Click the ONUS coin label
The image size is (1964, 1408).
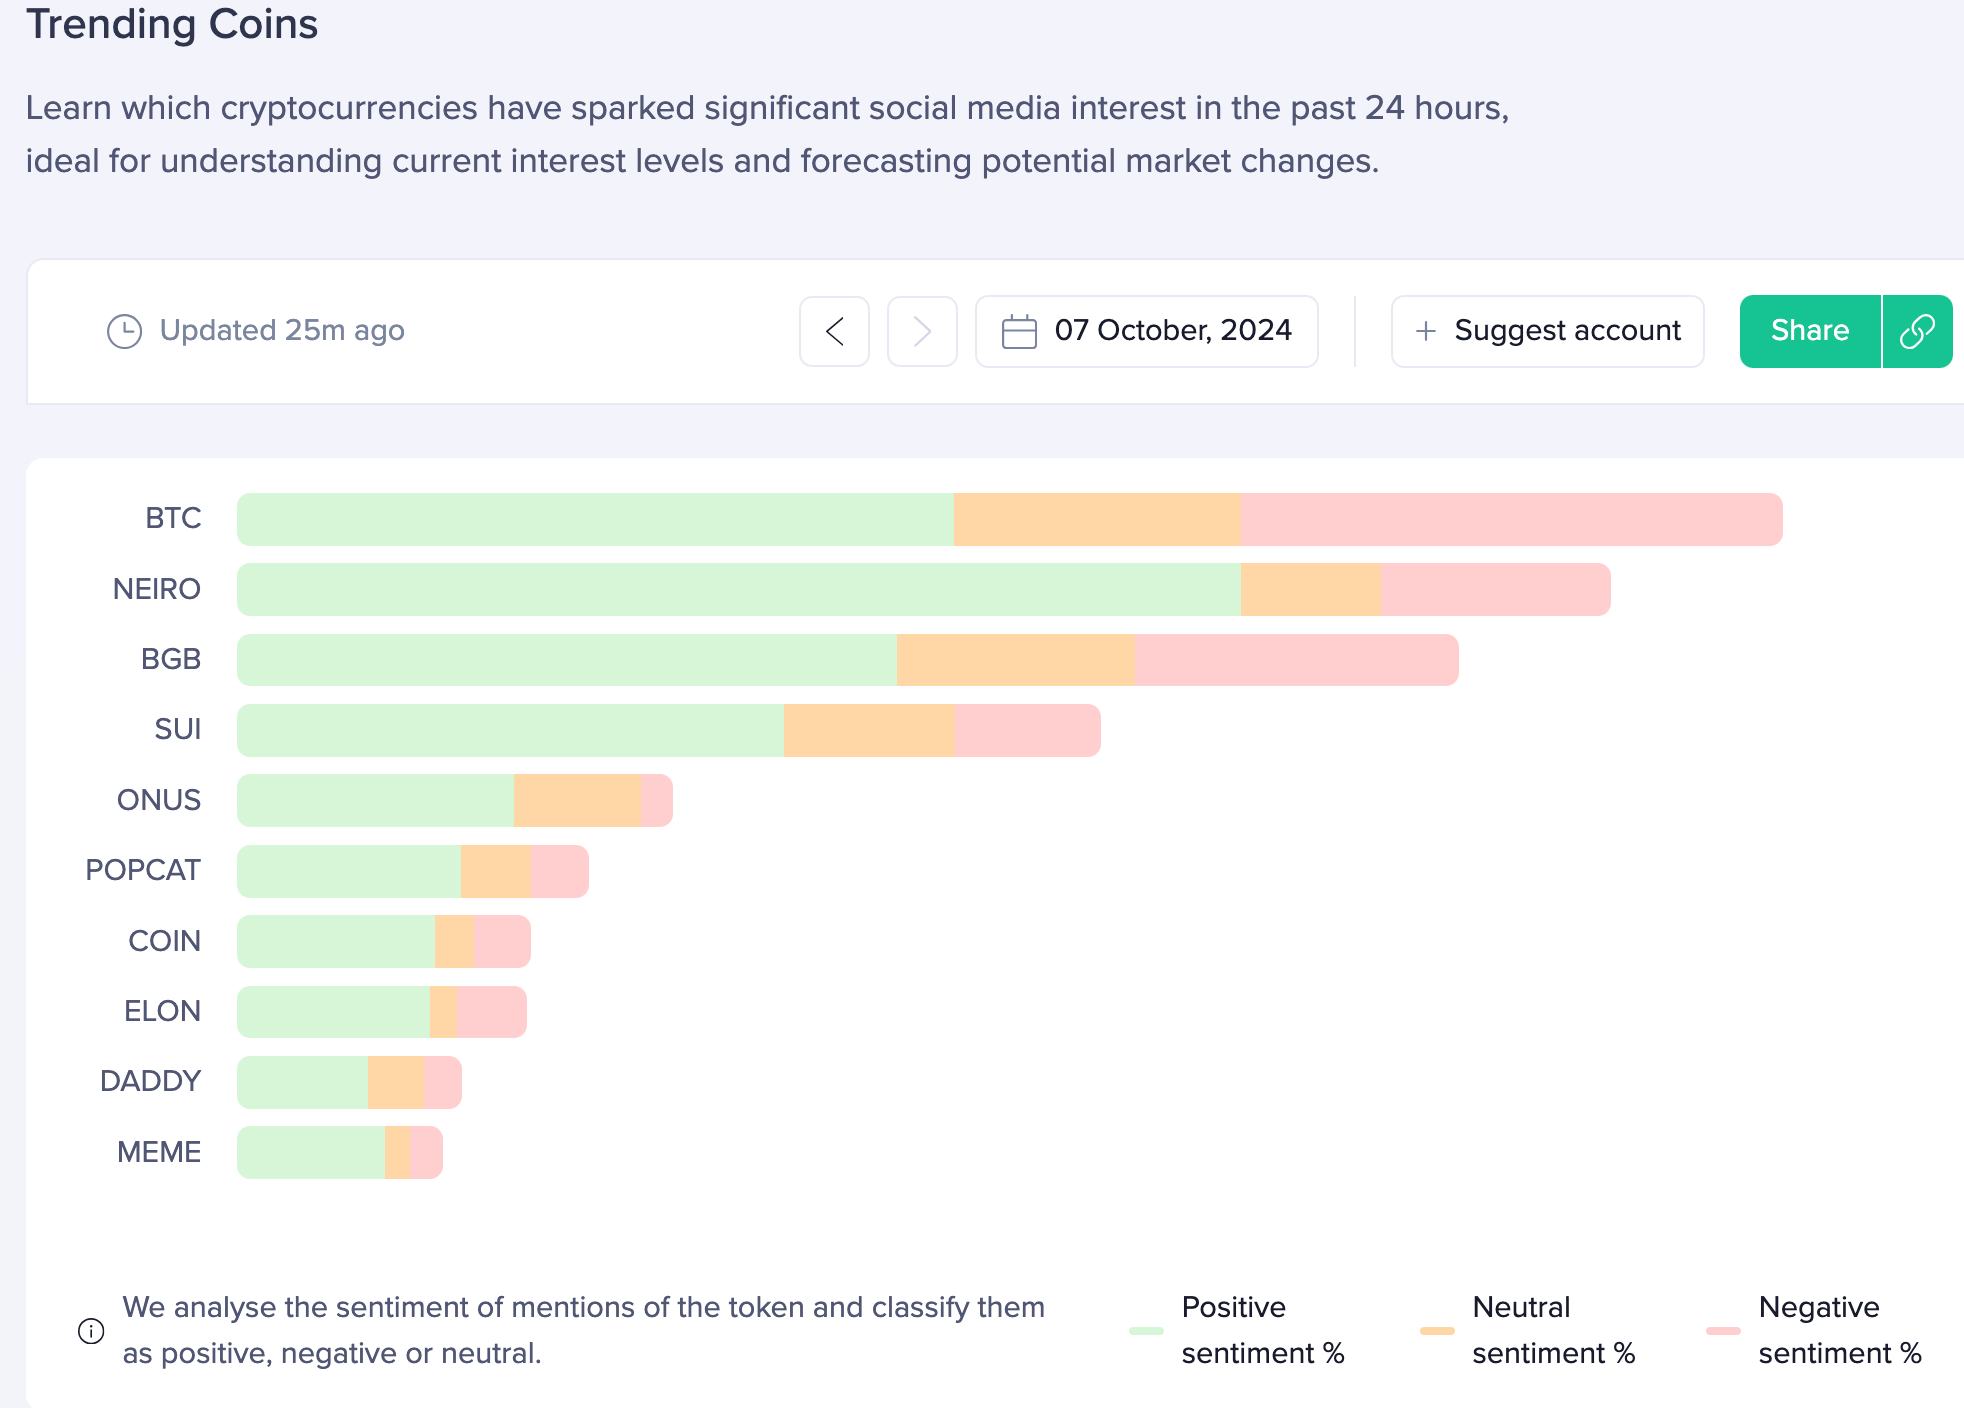point(159,800)
